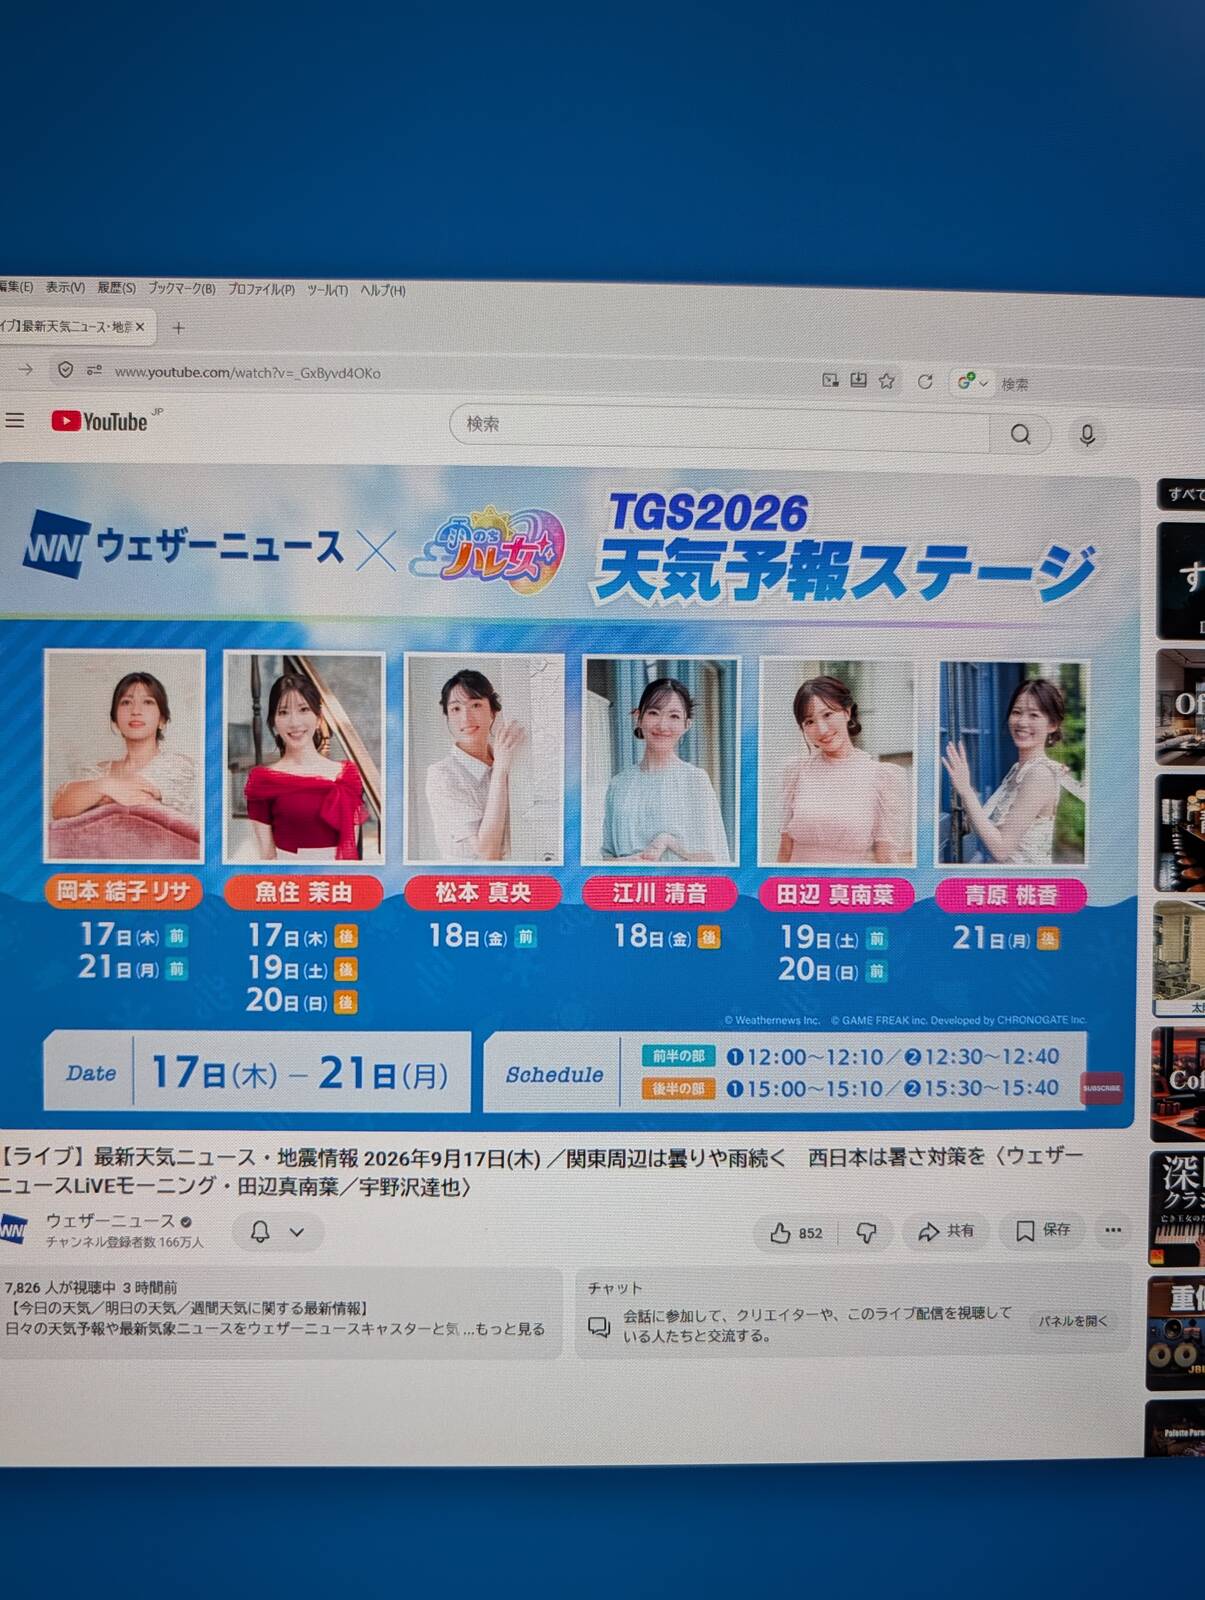The image size is (1205, 1600).
Task: Click the YouTube 検索 search field
Action: 720,426
